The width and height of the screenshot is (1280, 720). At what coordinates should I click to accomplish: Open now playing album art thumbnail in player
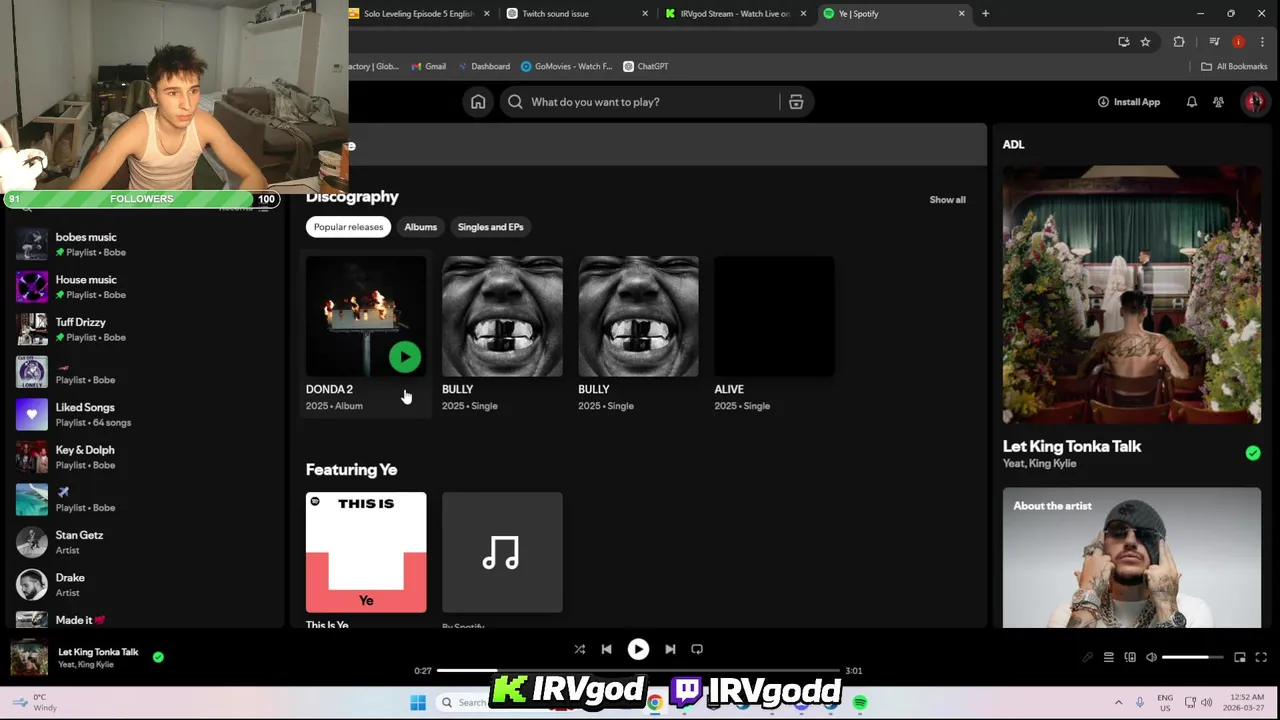(x=29, y=657)
